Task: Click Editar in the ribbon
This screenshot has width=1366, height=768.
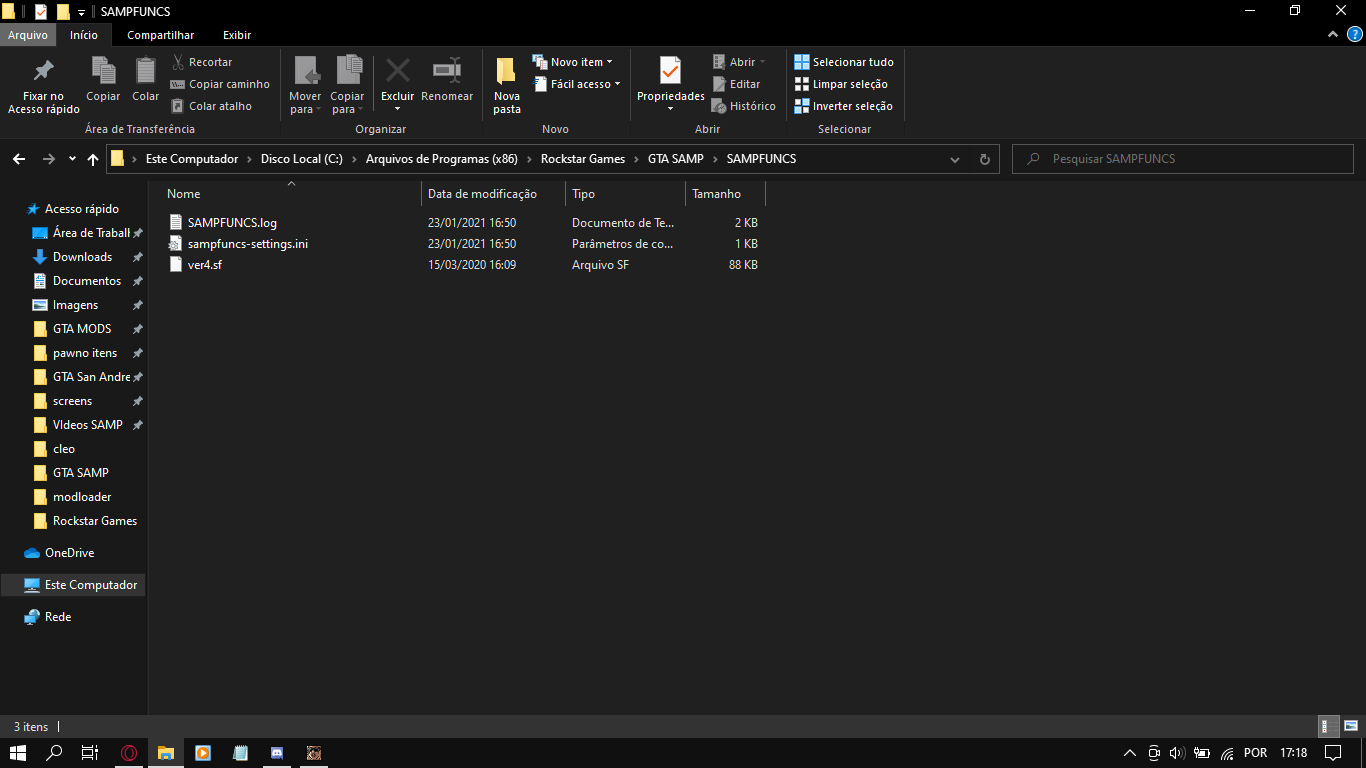Action: (x=736, y=84)
